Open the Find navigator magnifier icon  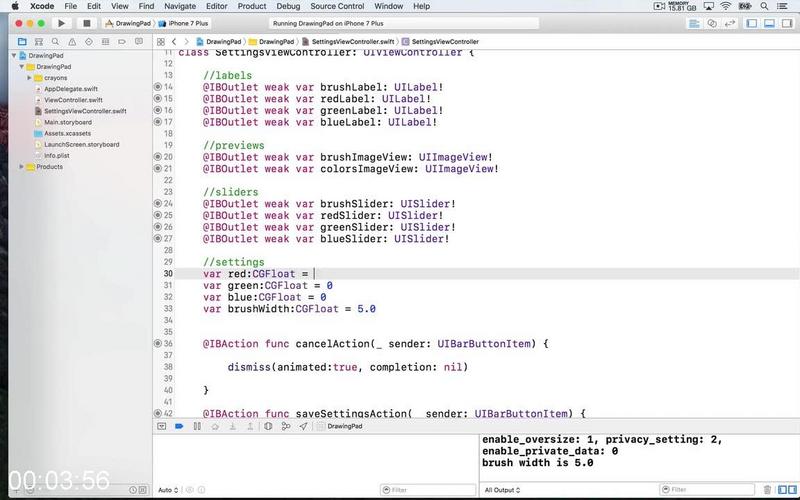point(55,42)
